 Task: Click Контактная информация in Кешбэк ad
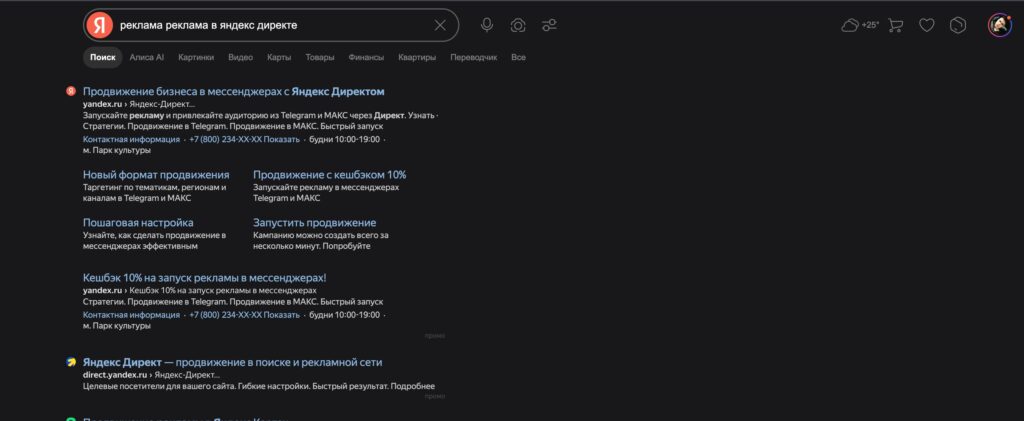pos(131,315)
